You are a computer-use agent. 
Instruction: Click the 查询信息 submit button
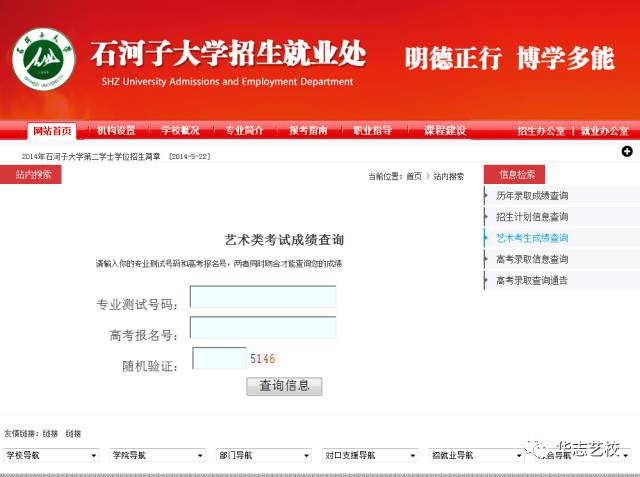click(x=284, y=386)
